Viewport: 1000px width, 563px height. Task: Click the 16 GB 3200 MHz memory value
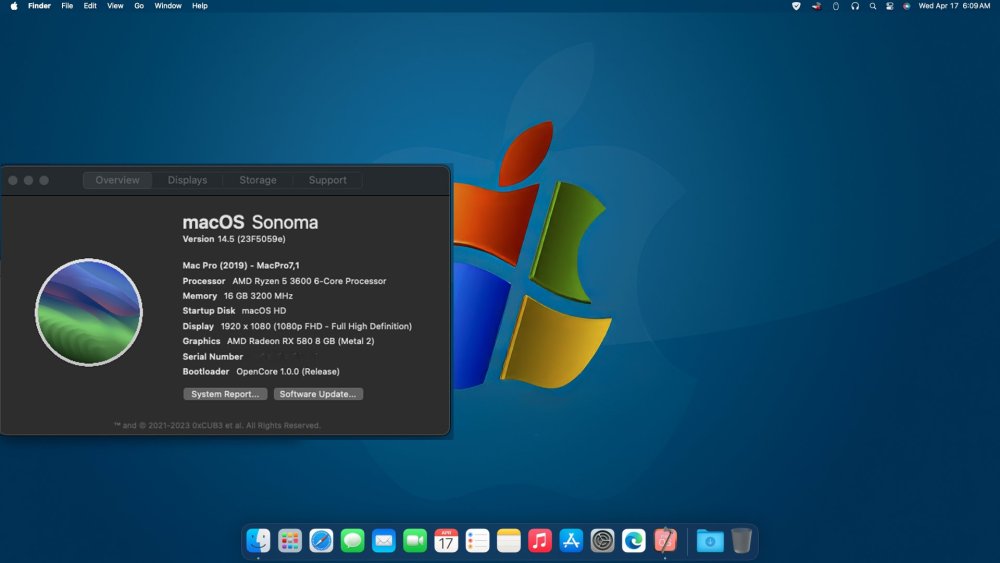[x=258, y=296]
